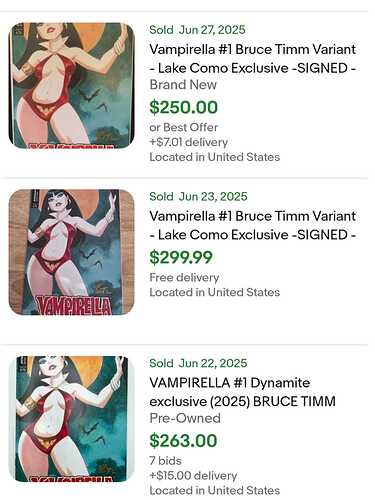The height and width of the screenshot is (500, 375).
Task: Open the title of the $250.00 listing
Action: (253, 59)
